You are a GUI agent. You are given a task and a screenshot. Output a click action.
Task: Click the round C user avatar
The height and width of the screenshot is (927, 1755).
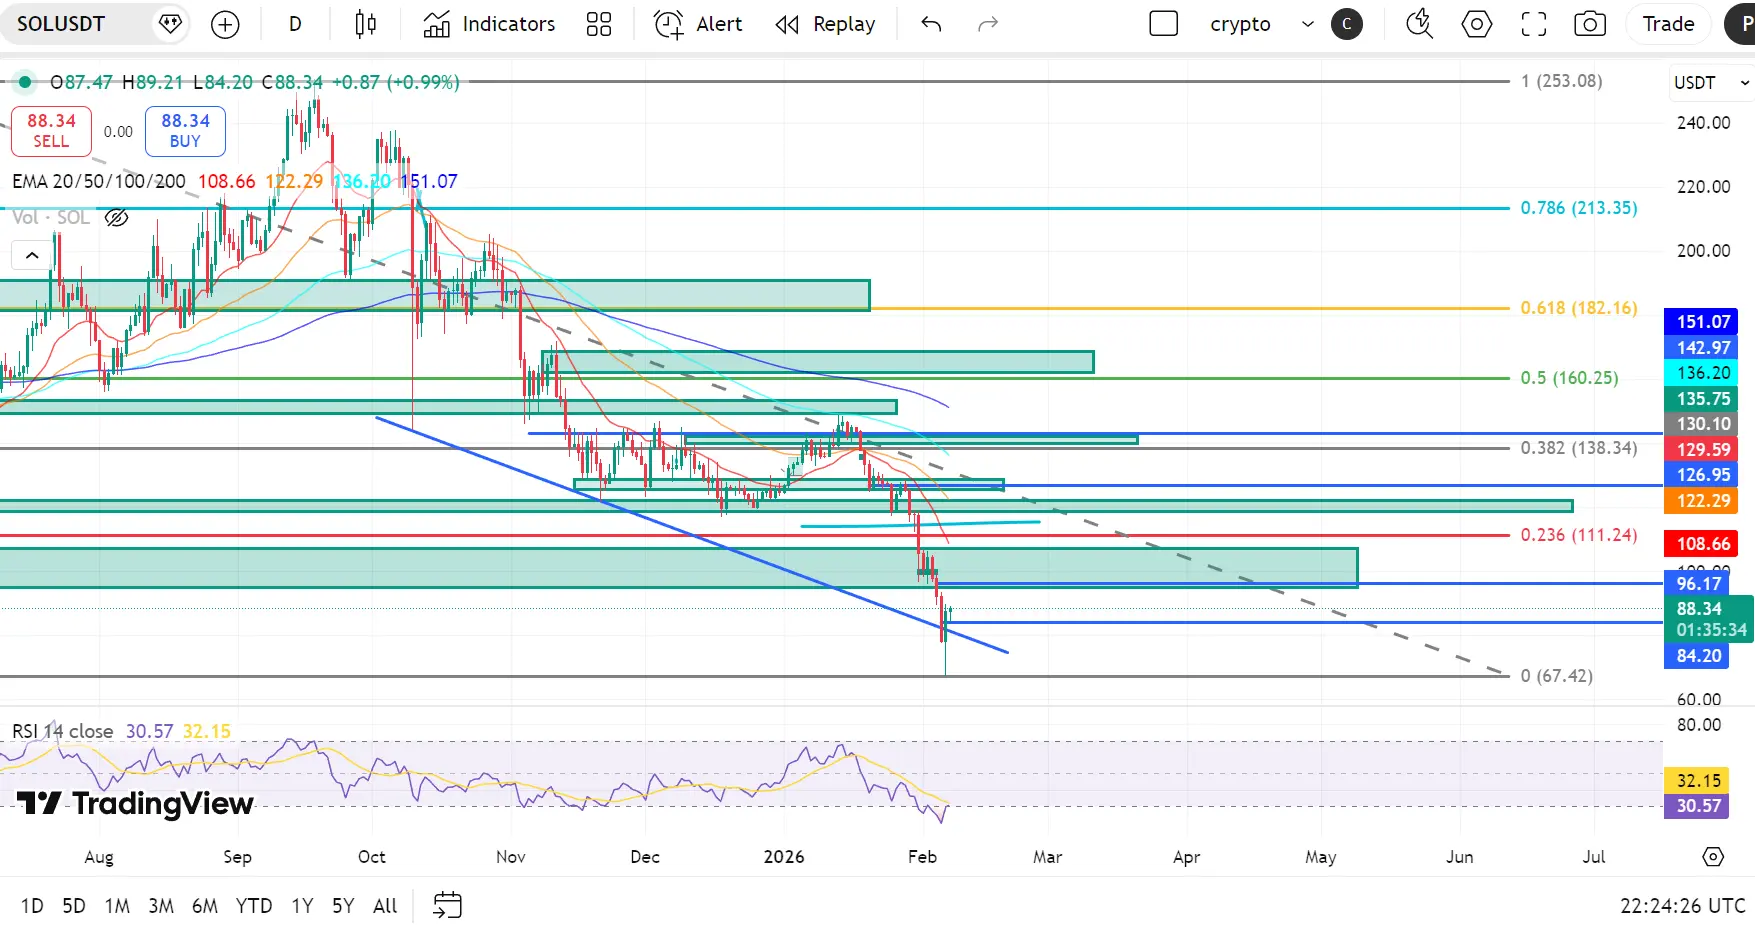1347,24
